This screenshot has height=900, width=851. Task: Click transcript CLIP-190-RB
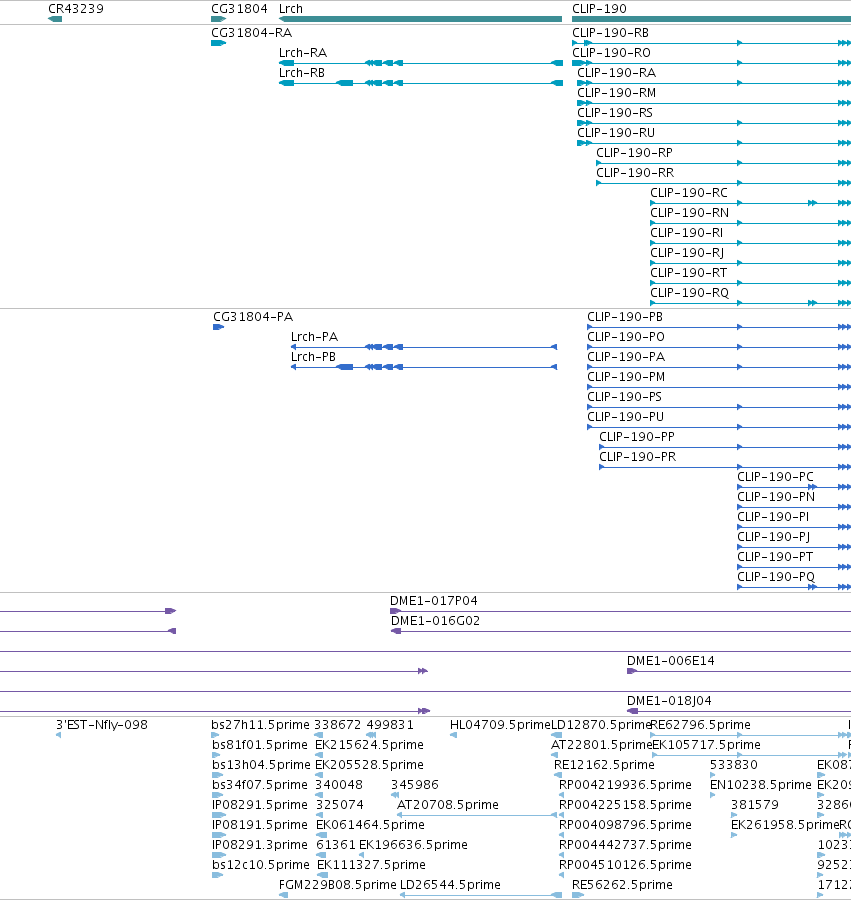(611, 33)
